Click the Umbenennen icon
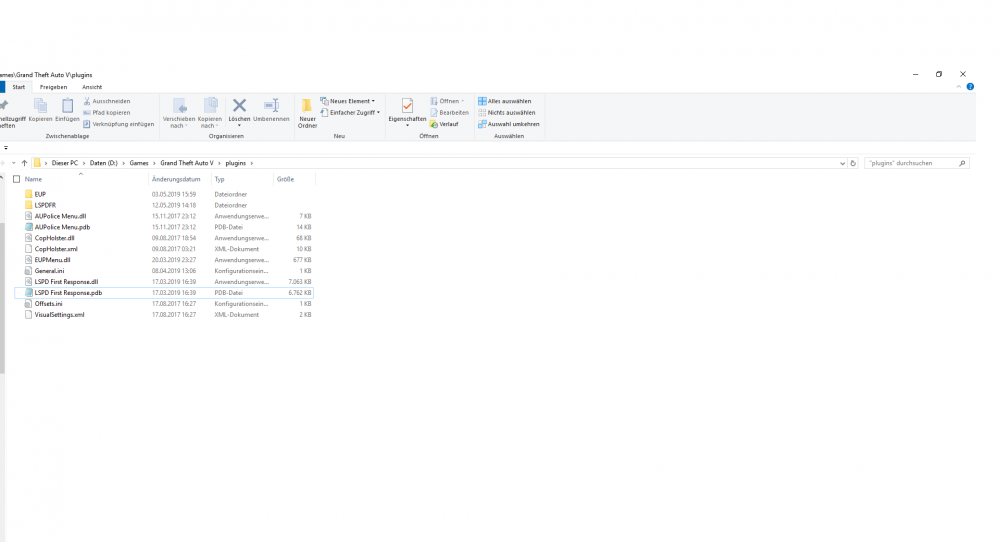 [271, 105]
